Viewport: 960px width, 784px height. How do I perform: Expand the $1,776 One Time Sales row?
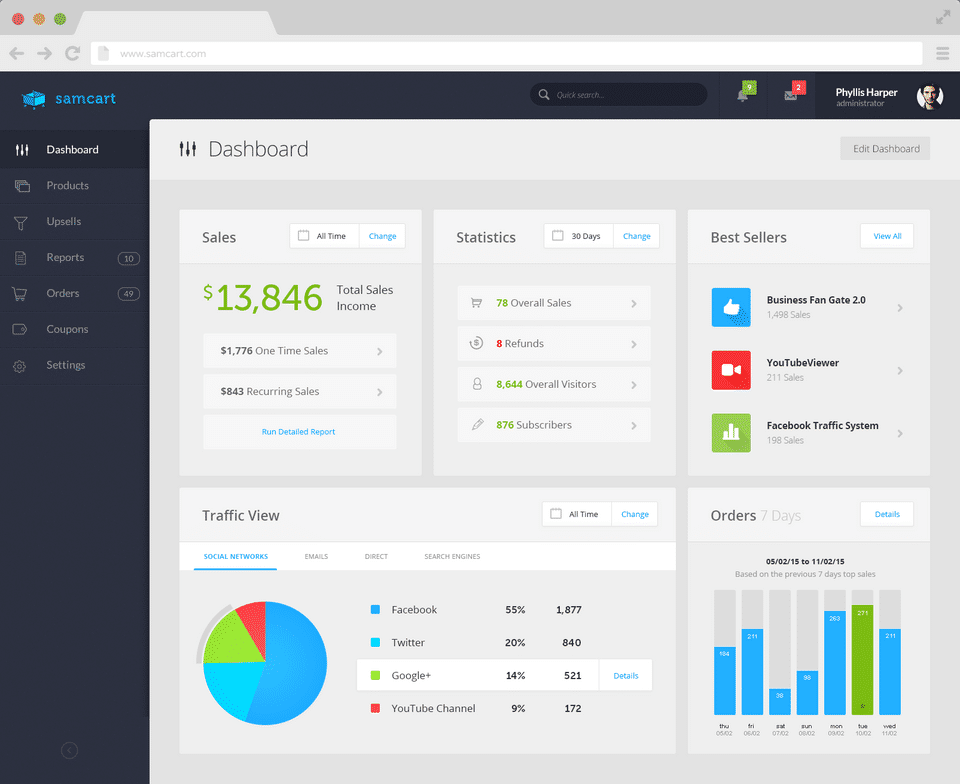coord(299,351)
